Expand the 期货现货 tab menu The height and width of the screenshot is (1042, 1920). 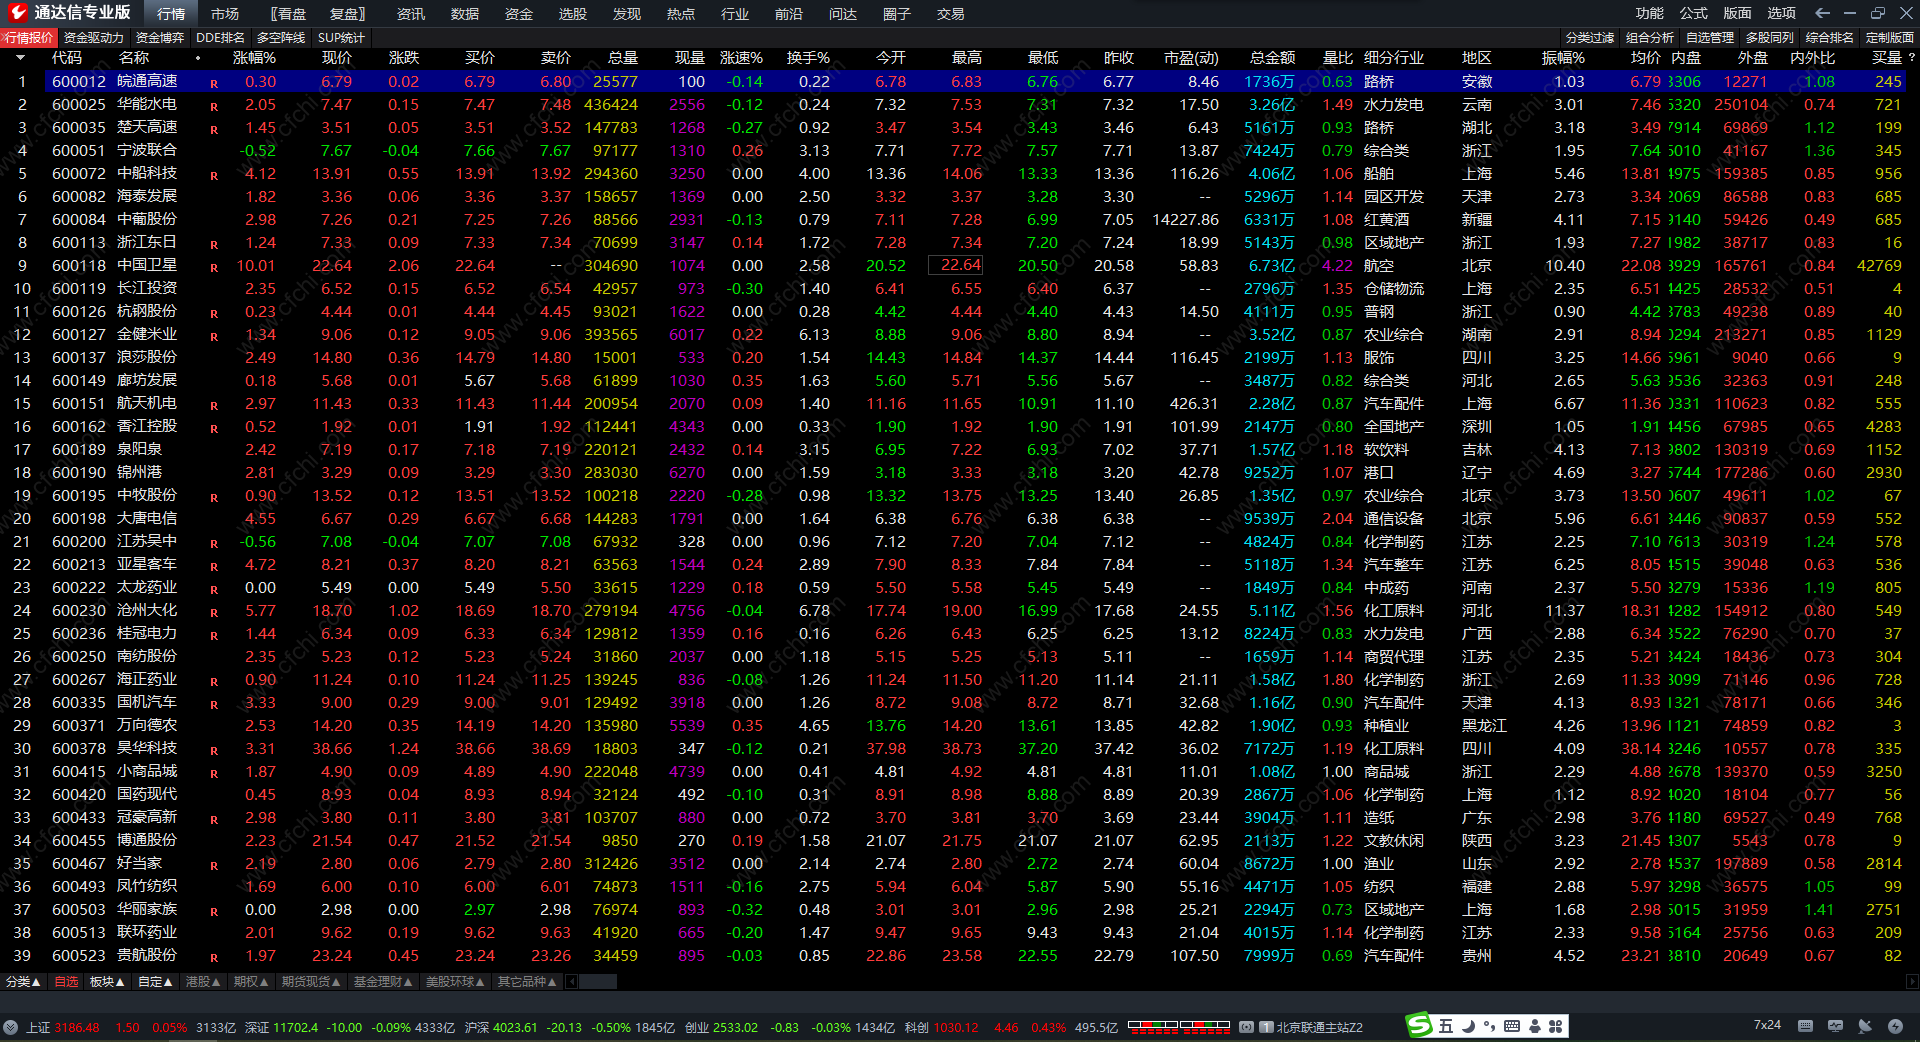[311, 982]
